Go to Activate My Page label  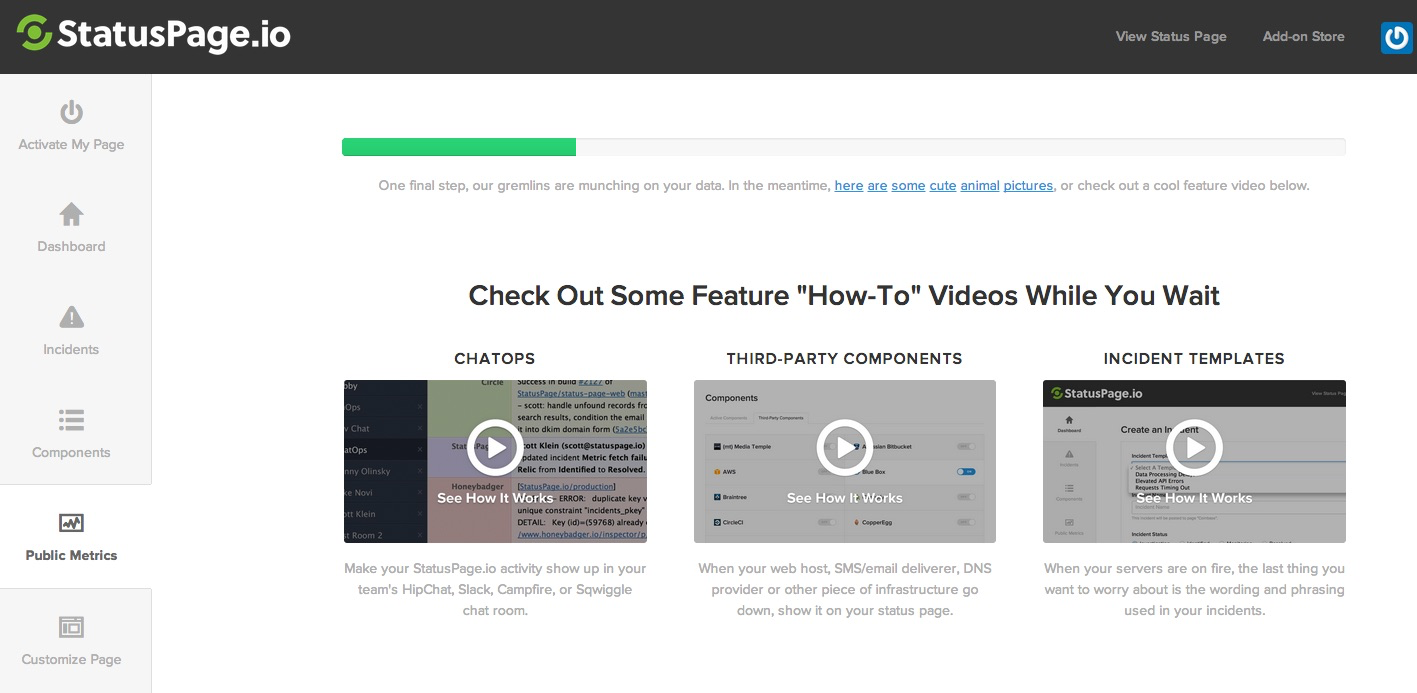(71, 144)
